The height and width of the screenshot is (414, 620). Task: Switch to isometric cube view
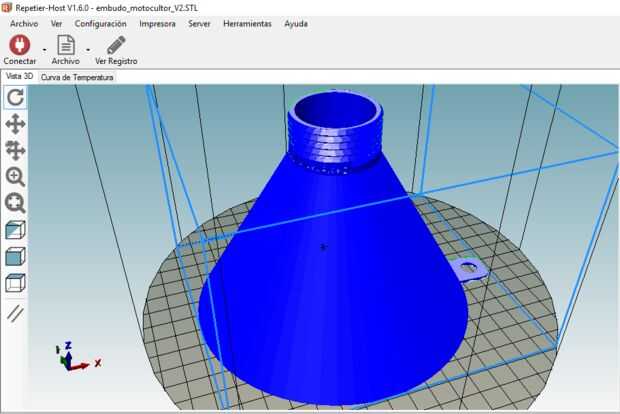pyautogui.click(x=15, y=230)
